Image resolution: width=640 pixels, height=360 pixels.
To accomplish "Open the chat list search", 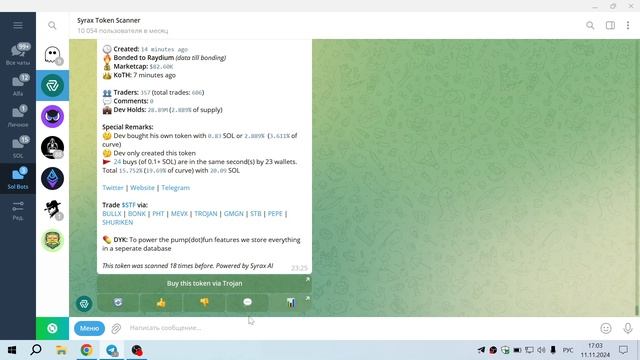I will click(52, 25).
